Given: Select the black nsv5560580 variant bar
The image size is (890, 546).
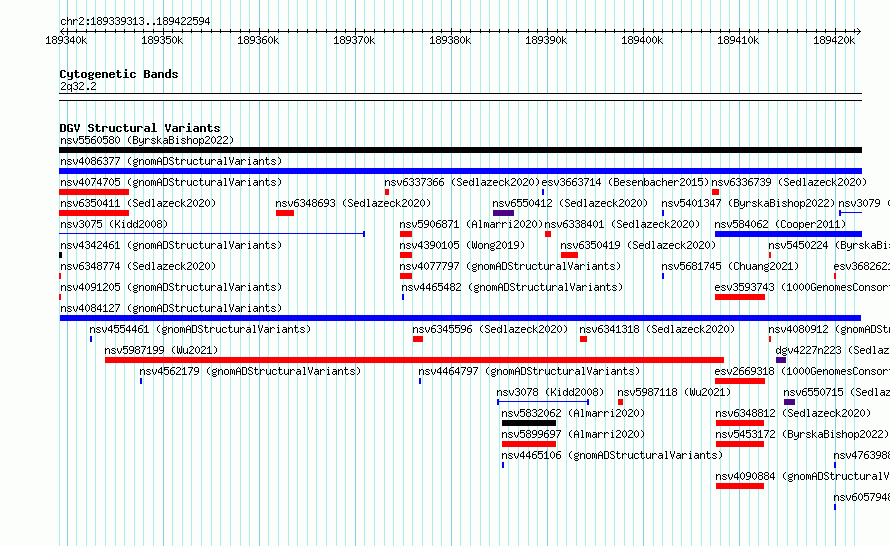Looking at the screenshot, I should [x=460, y=150].
